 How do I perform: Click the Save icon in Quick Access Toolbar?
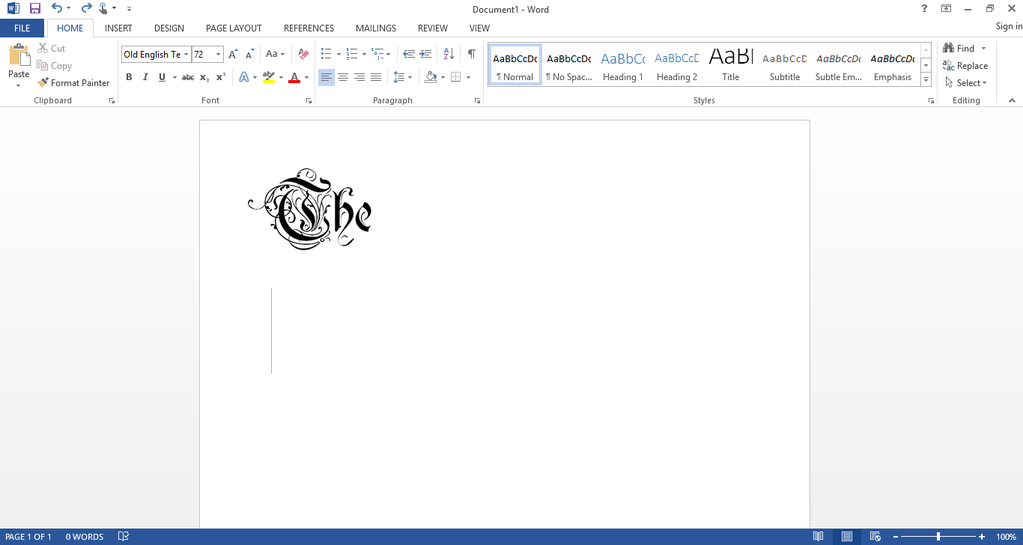coord(35,9)
